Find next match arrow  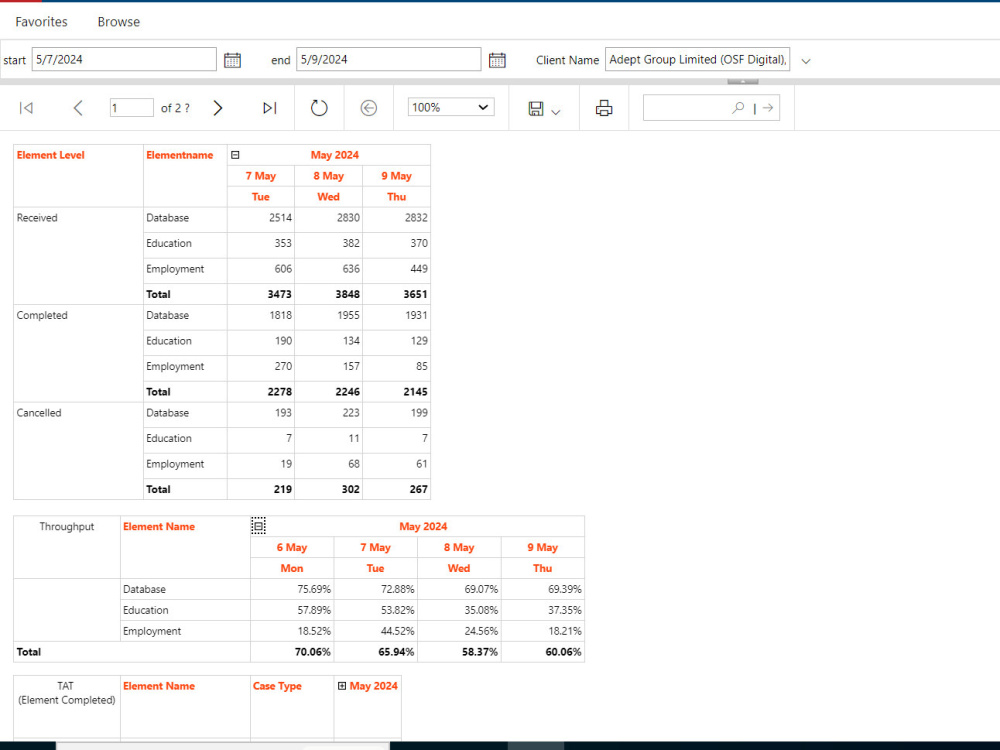tap(768, 108)
